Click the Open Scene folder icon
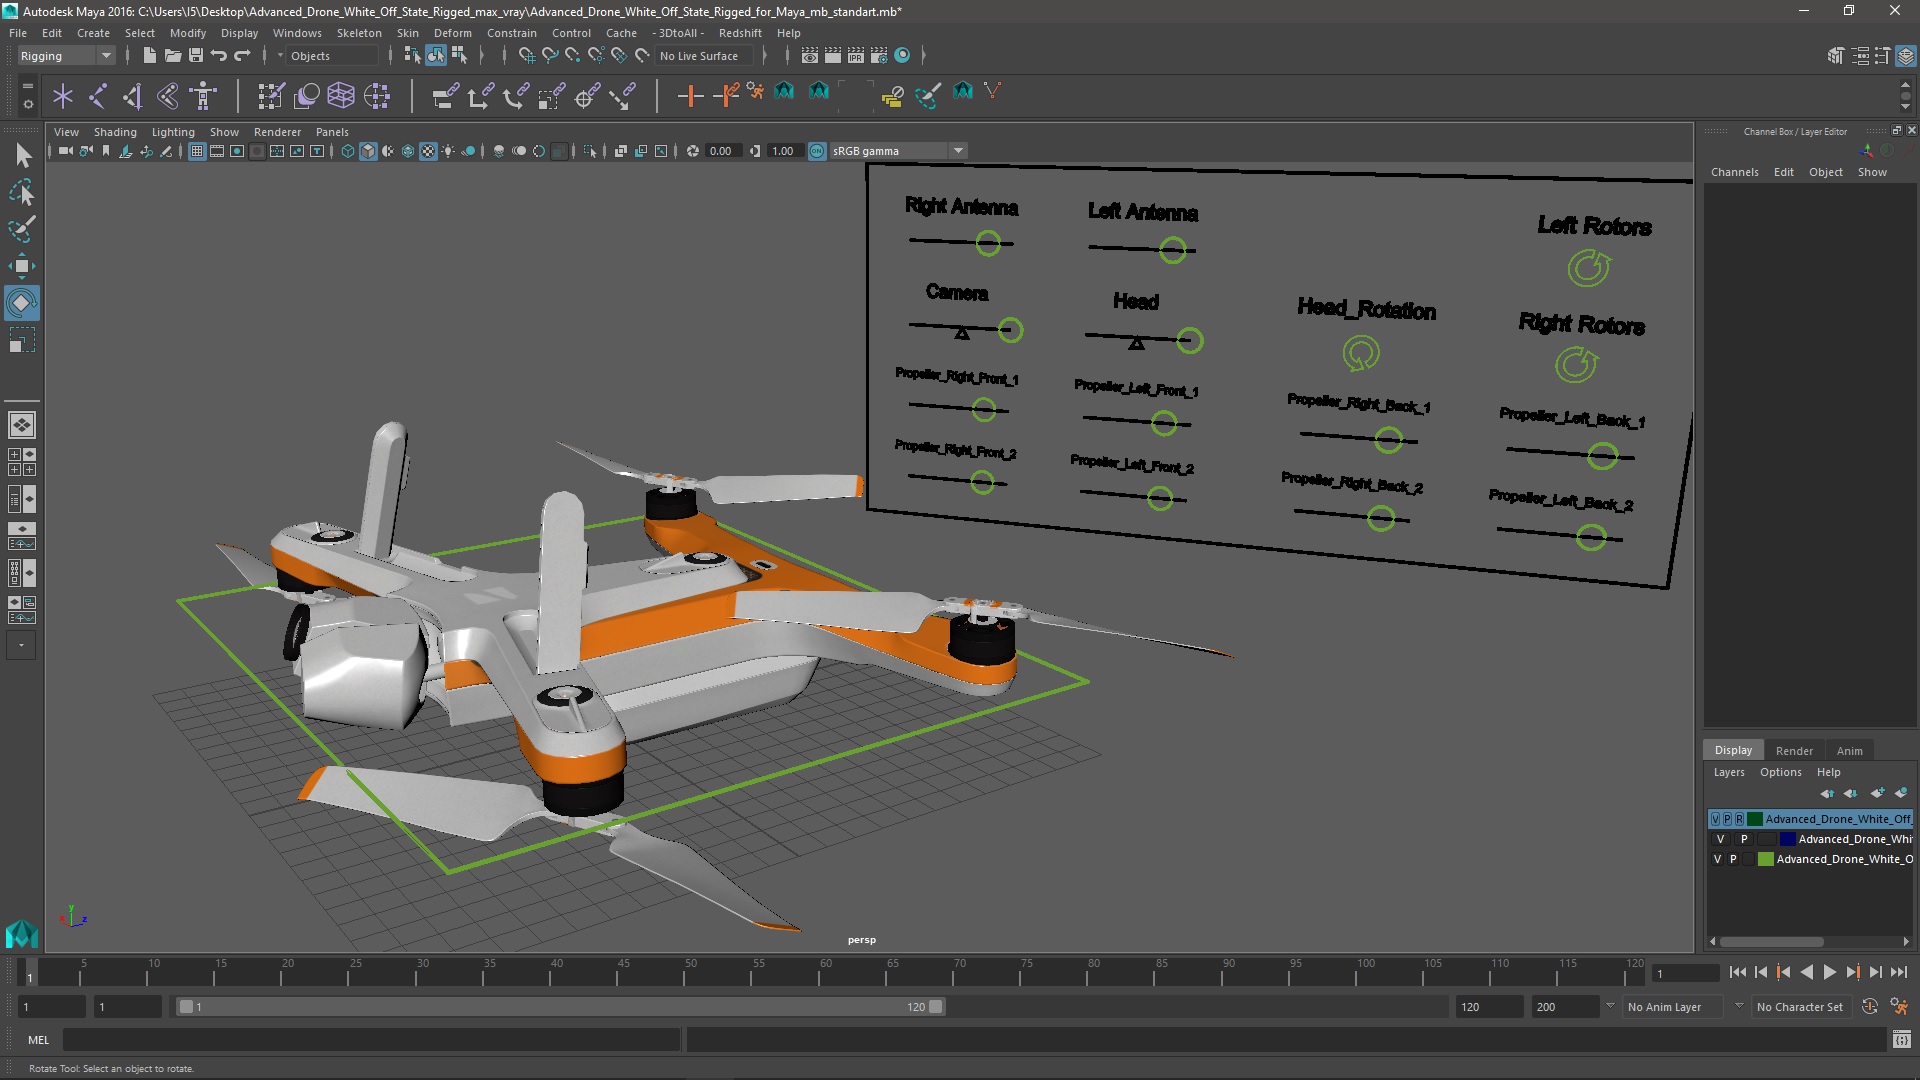The width and height of the screenshot is (1920, 1080). pos(172,56)
